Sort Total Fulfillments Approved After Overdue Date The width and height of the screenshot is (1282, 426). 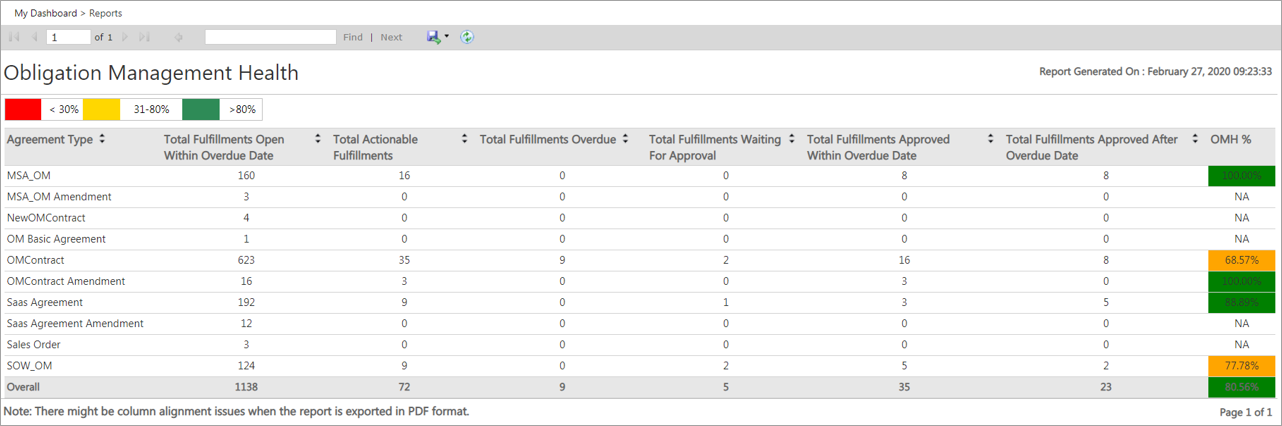pyautogui.click(x=1195, y=139)
